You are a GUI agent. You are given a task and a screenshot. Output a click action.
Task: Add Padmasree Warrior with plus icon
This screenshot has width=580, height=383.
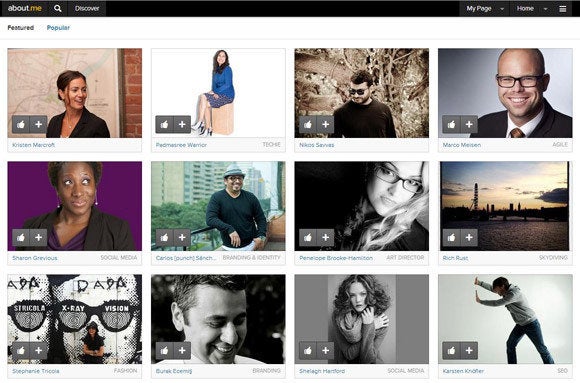click(182, 124)
